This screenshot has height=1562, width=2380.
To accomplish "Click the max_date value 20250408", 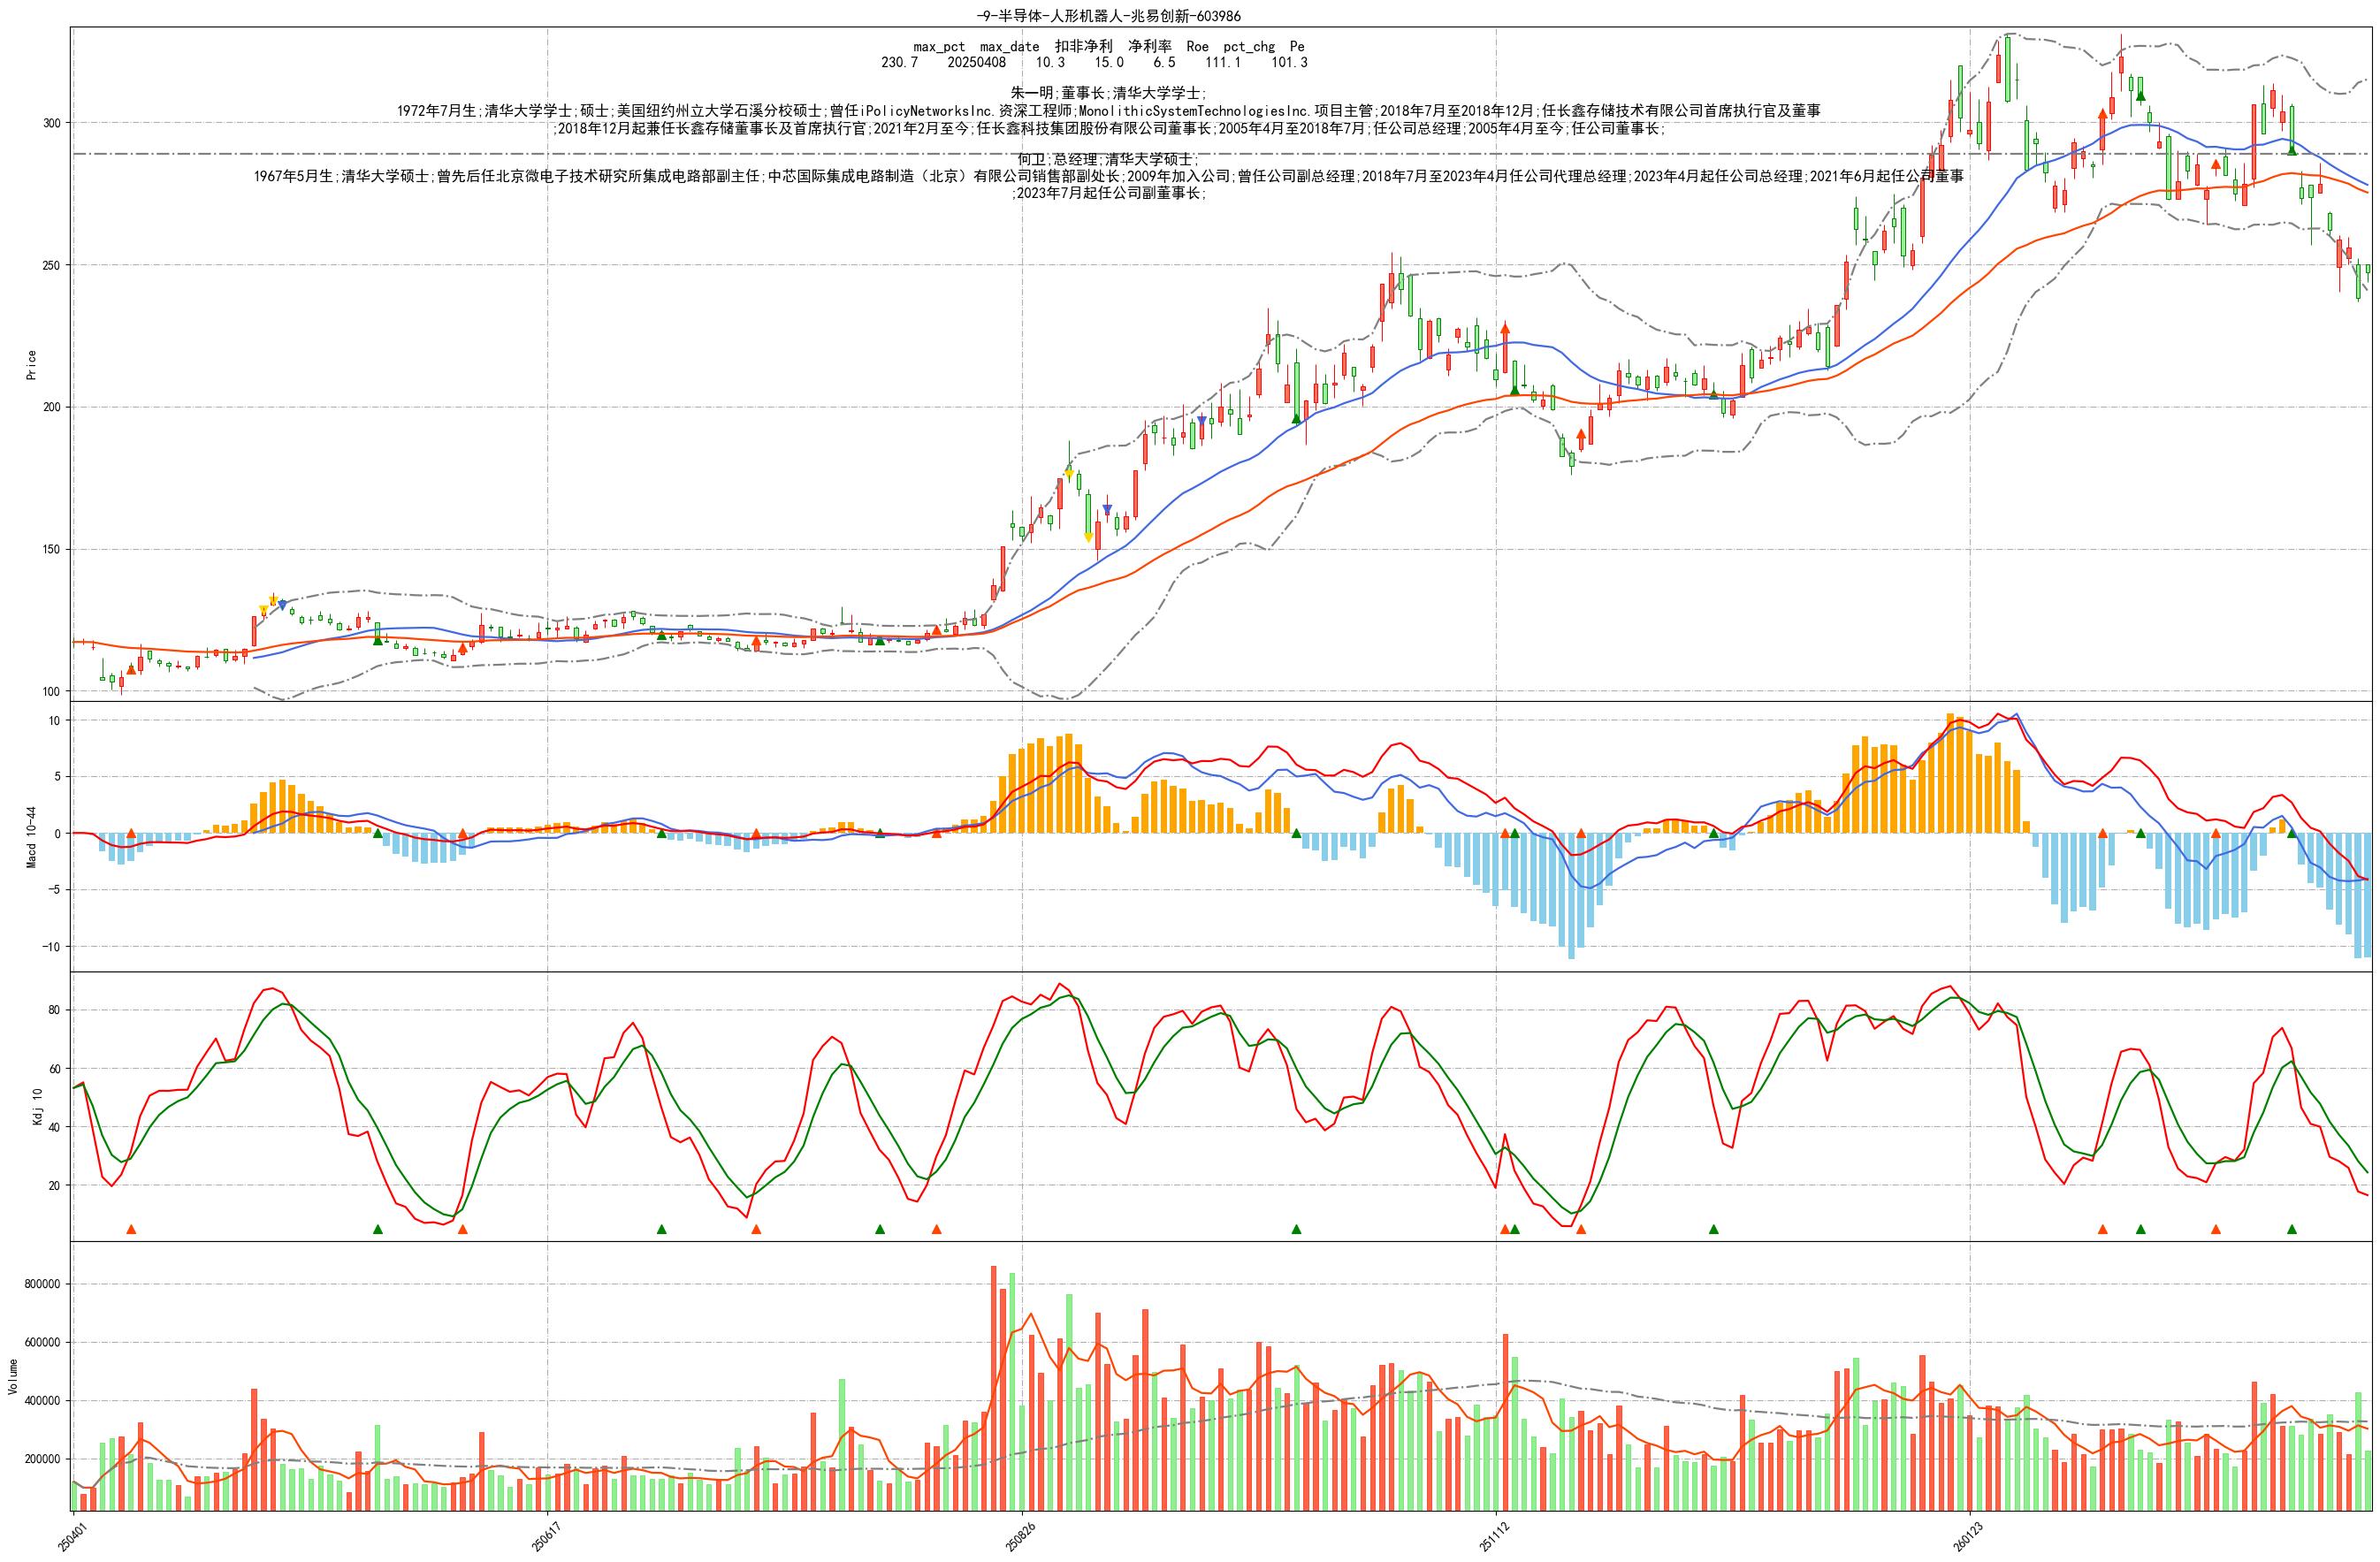I will tap(977, 62).
